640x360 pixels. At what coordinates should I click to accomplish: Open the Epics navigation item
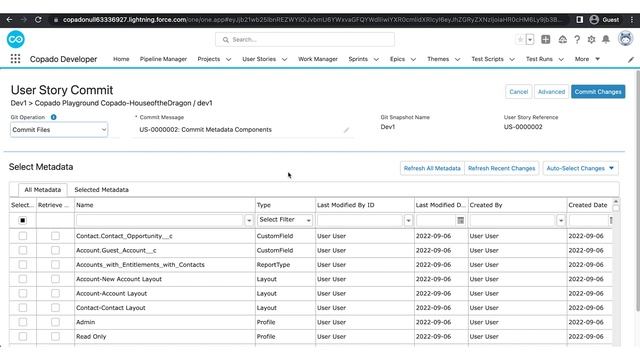tap(397, 59)
